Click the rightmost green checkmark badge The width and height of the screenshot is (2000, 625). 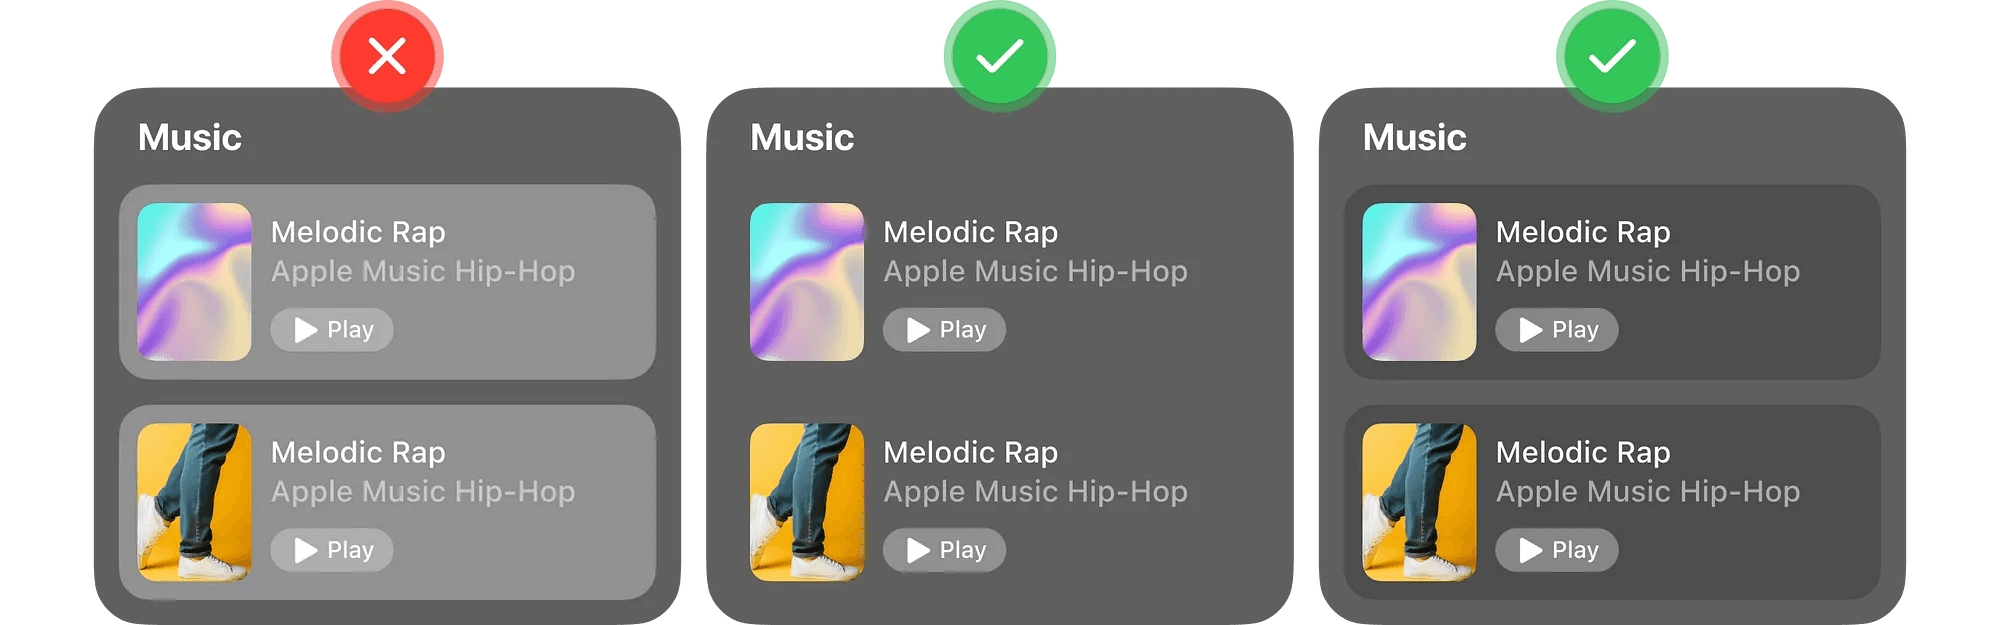click(1612, 56)
